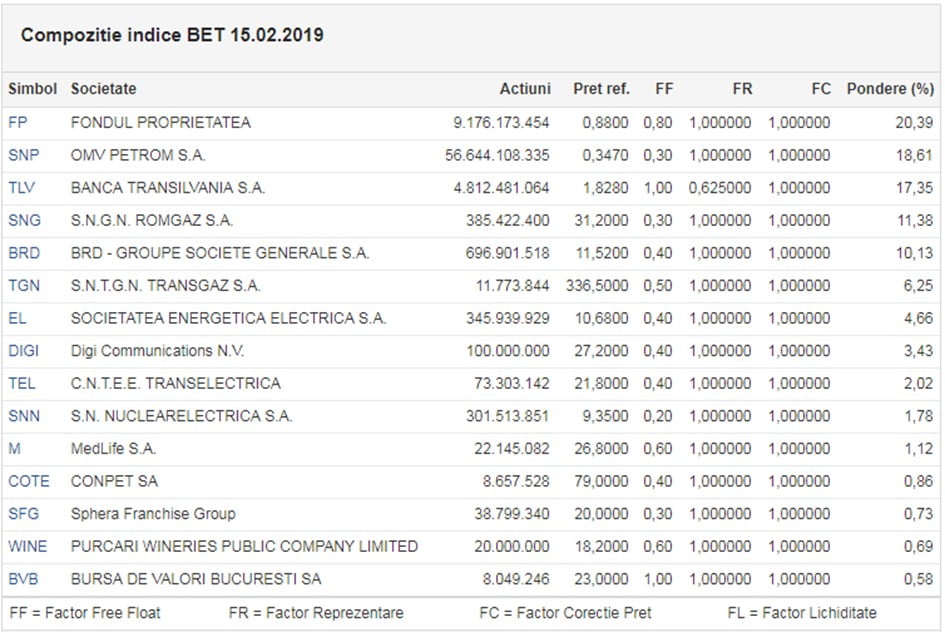This screenshot has width=945, height=632.
Task: Select weight value 10,13
Action: [914, 253]
